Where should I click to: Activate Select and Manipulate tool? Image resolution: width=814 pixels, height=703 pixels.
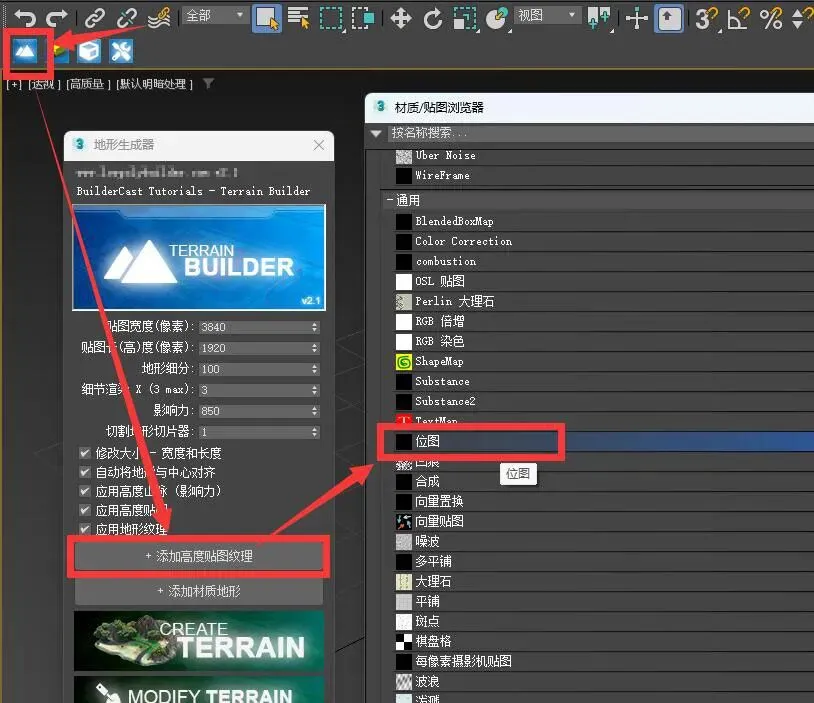tap(637, 18)
